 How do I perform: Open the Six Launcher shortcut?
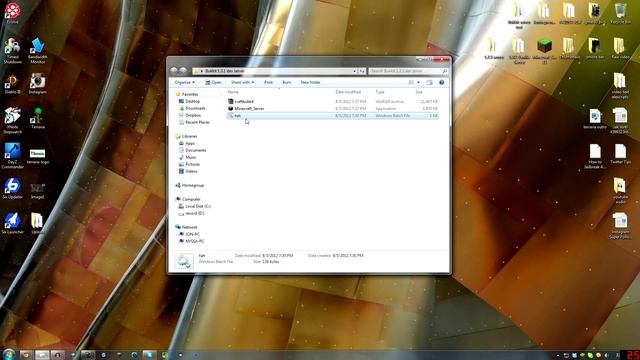12,223
